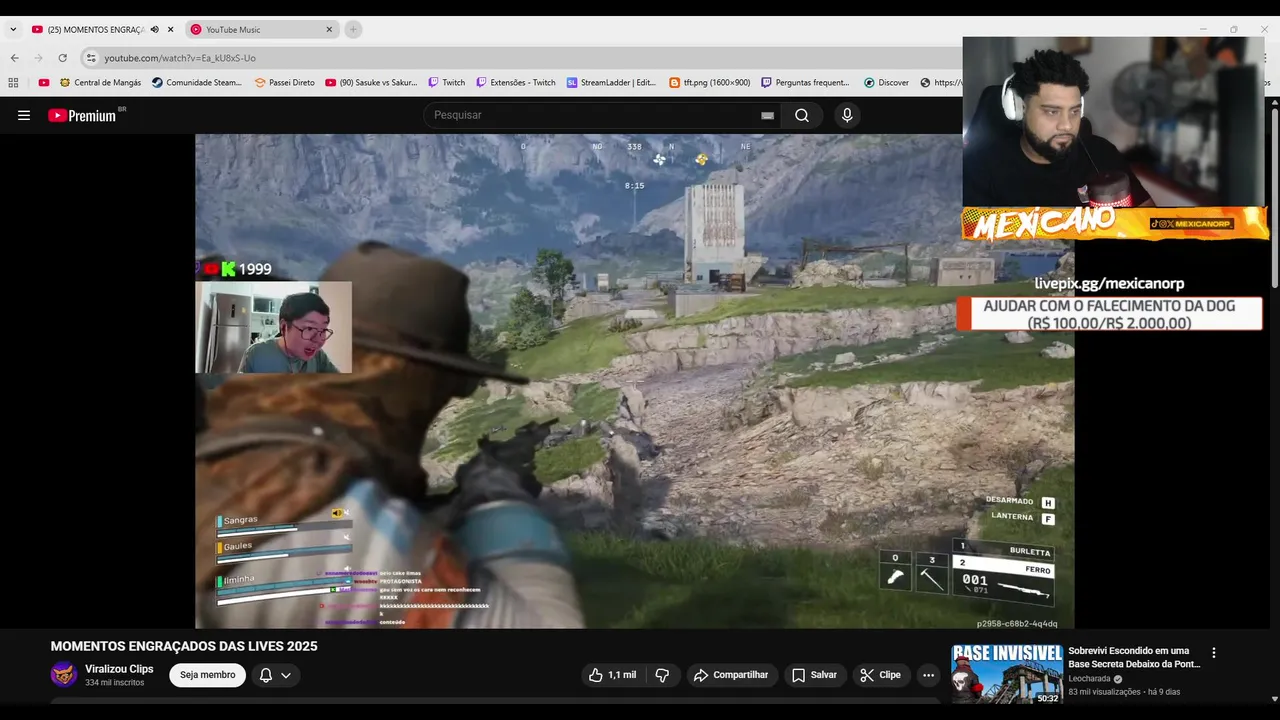Open Passei Direto bookmark

[x=284, y=83]
